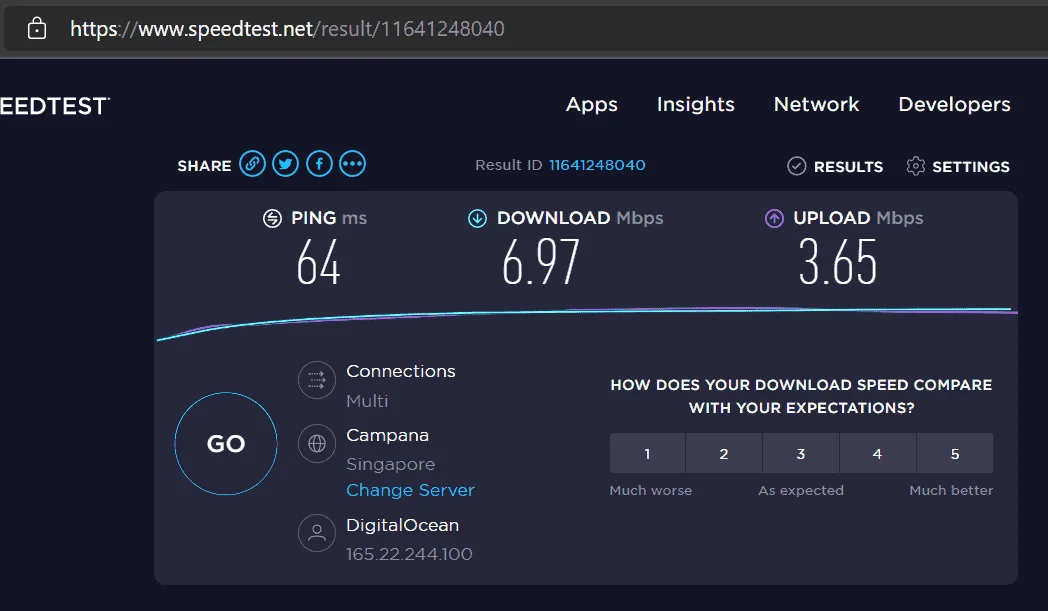The width and height of the screenshot is (1048, 611).
Task: Click the download value 6.97
Action: coord(541,263)
